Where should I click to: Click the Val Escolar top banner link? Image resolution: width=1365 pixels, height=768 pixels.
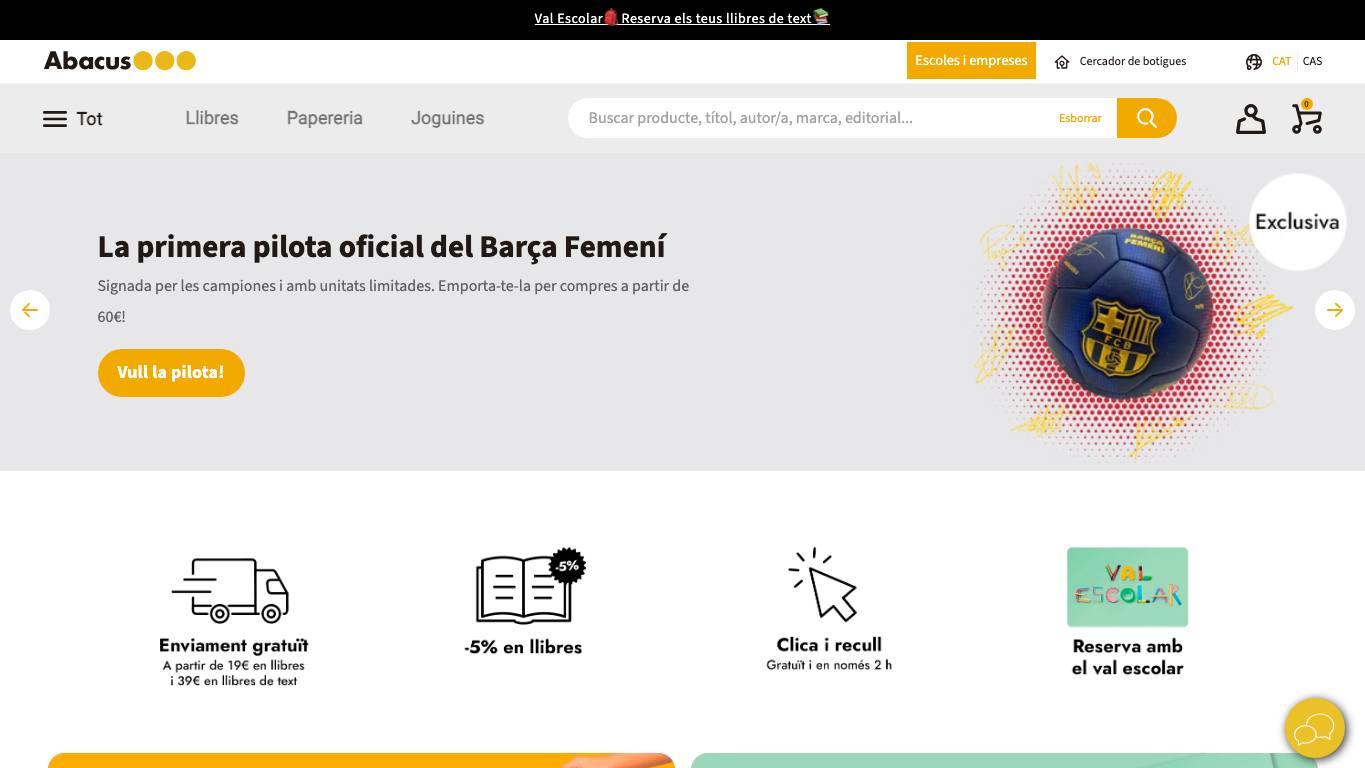point(682,18)
